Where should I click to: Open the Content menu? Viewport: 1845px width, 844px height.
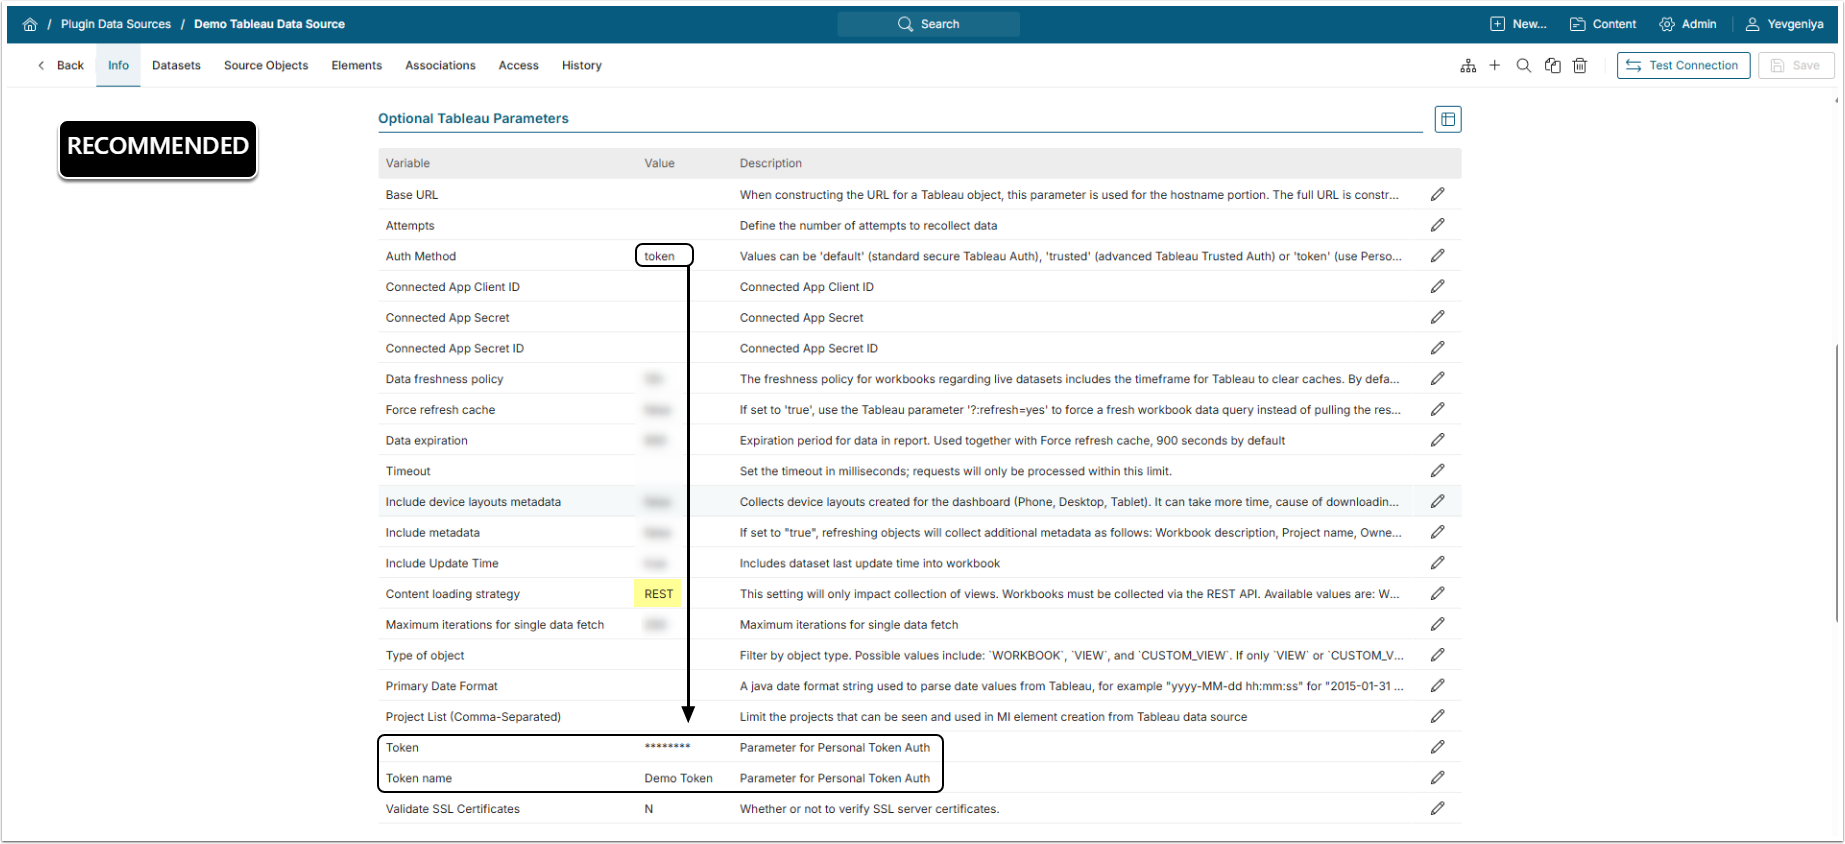coord(1603,24)
